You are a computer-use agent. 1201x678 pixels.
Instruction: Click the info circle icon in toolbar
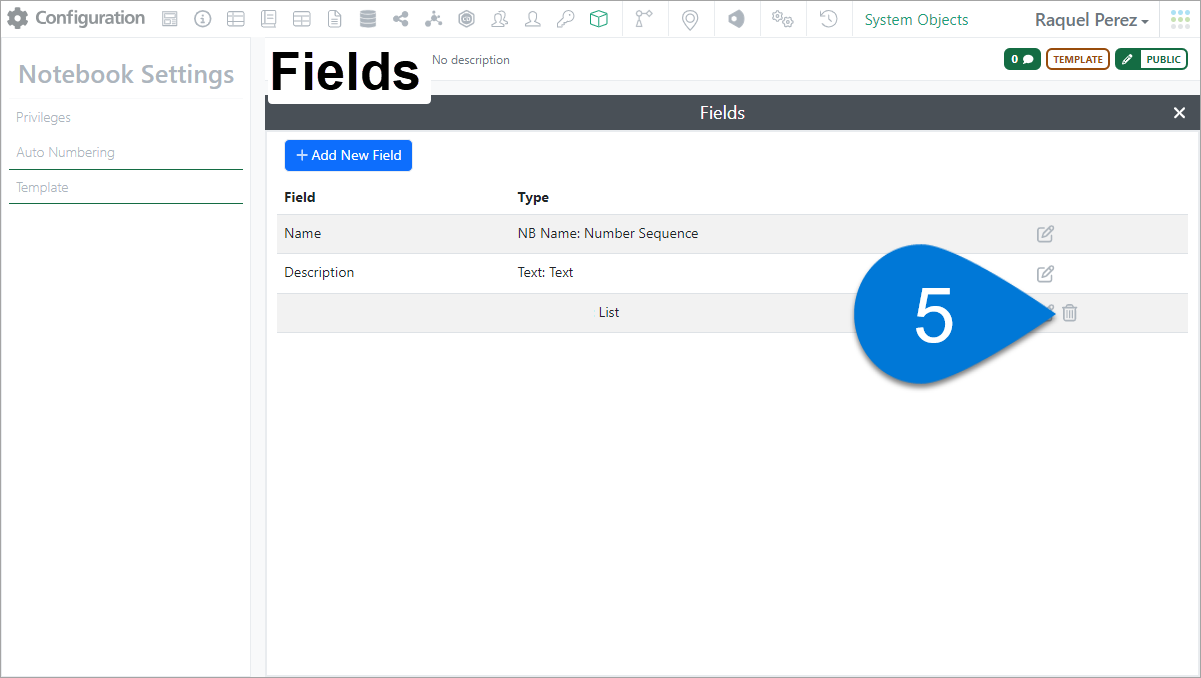coord(203,19)
